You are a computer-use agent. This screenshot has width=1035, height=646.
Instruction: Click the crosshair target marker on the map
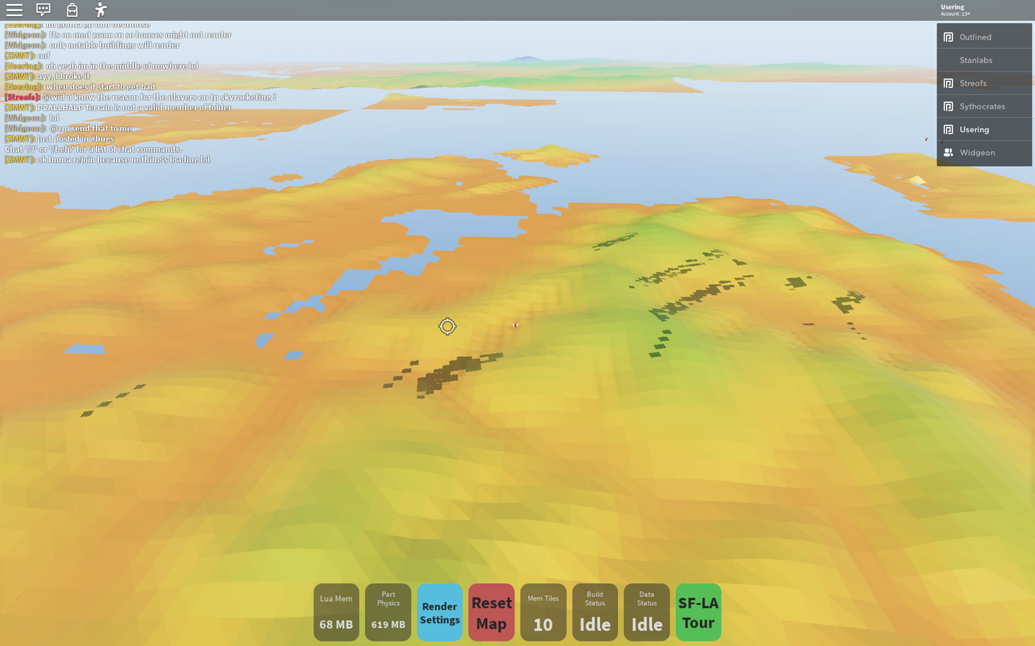click(x=448, y=326)
